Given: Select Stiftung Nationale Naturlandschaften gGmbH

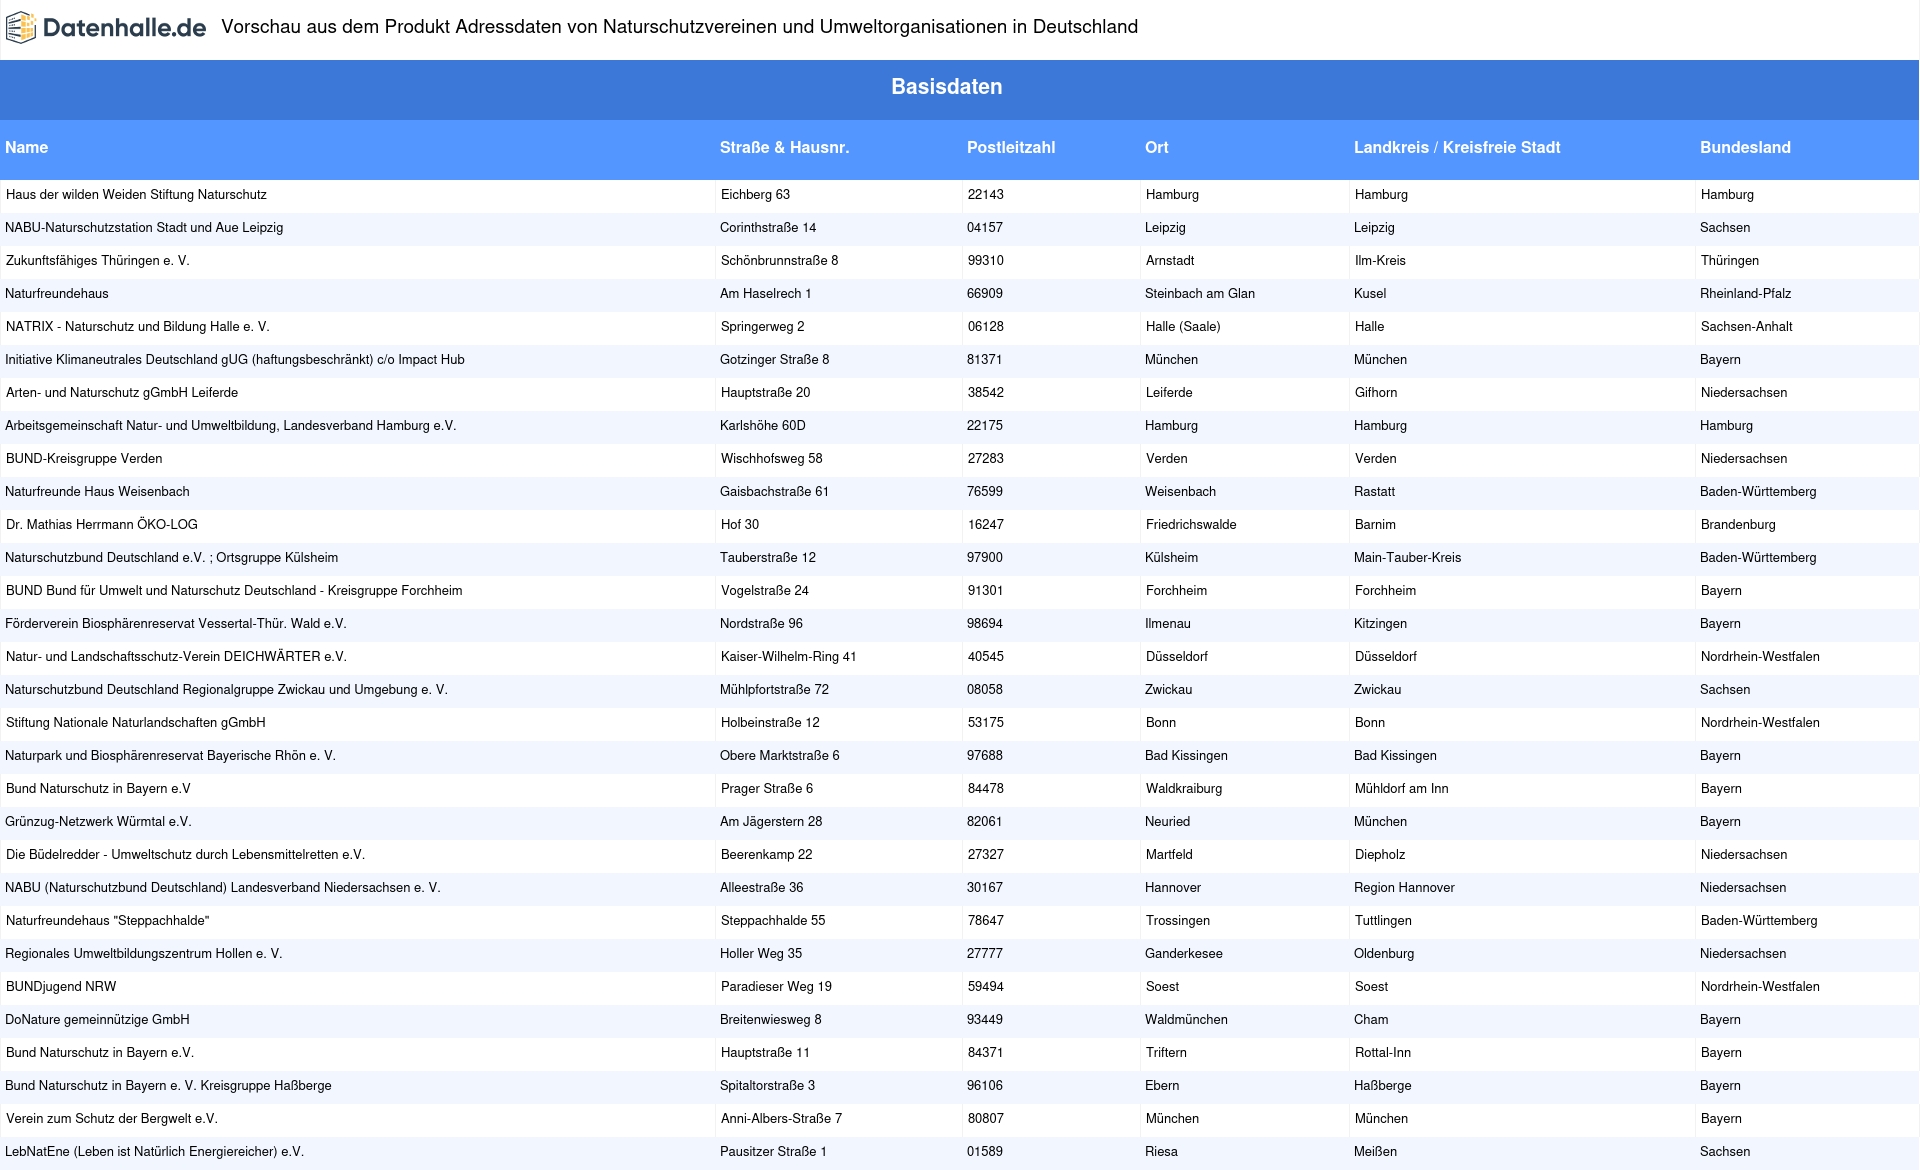Looking at the screenshot, I should (x=136, y=723).
